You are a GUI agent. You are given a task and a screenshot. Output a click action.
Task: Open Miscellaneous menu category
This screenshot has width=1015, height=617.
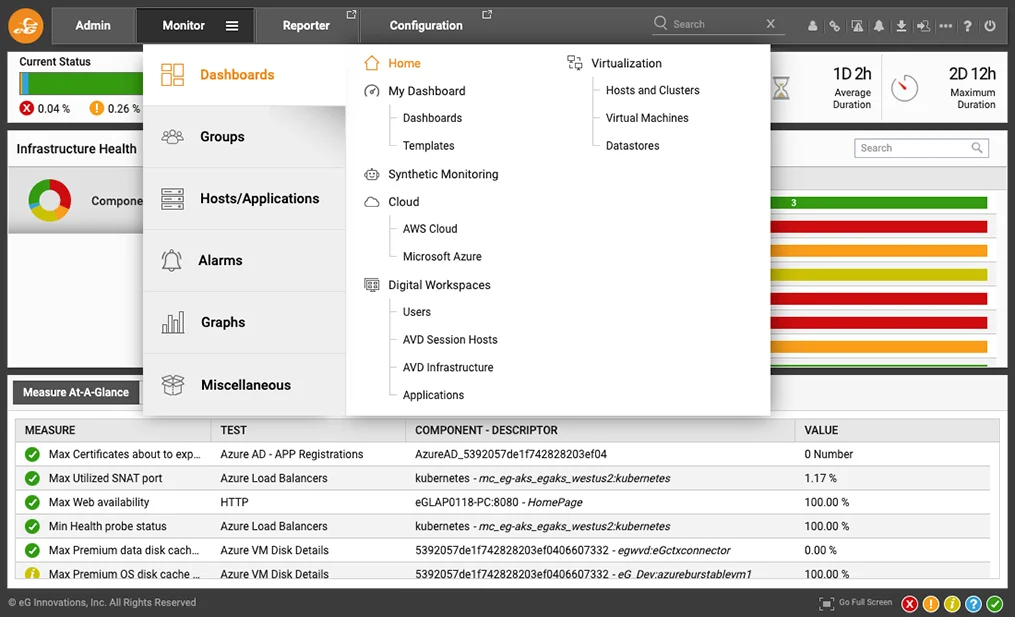244,385
